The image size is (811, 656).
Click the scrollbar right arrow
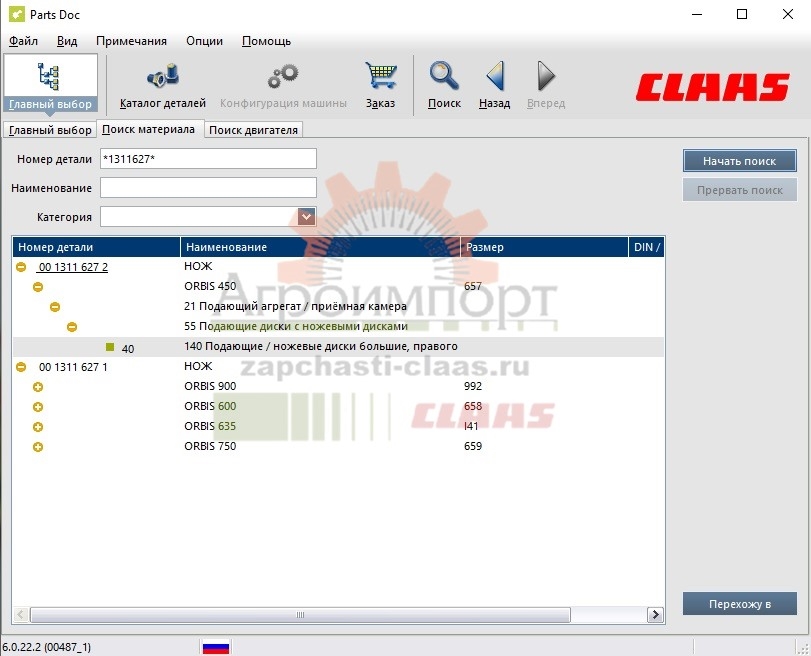(x=655, y=615)
